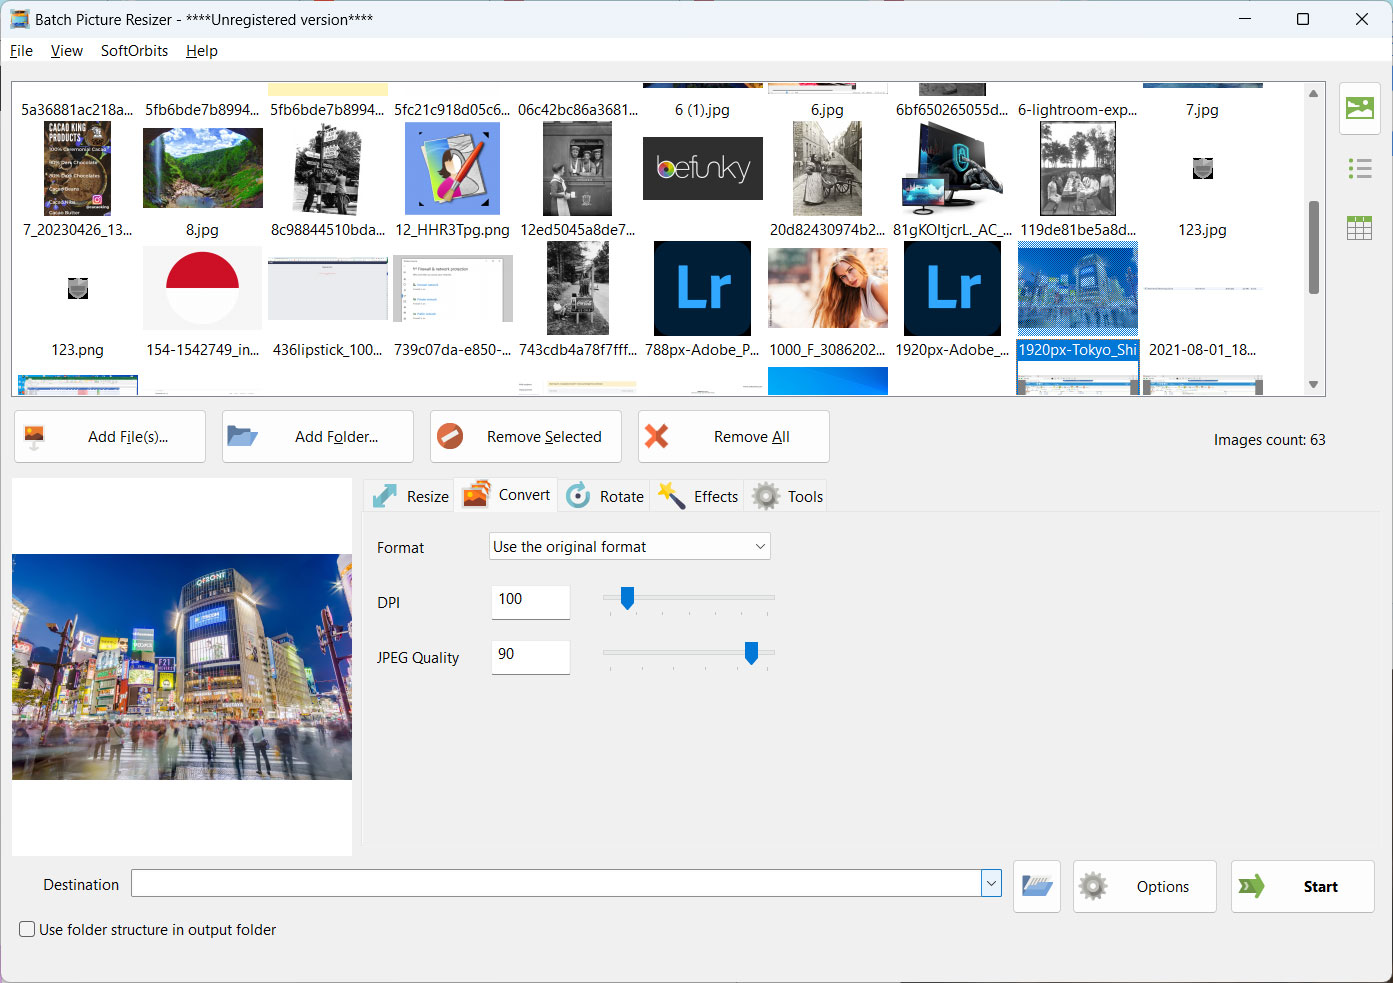Select the 8.jpg waterfall thumbnail
Screen dimensions: 1393x983
[203, 168]
